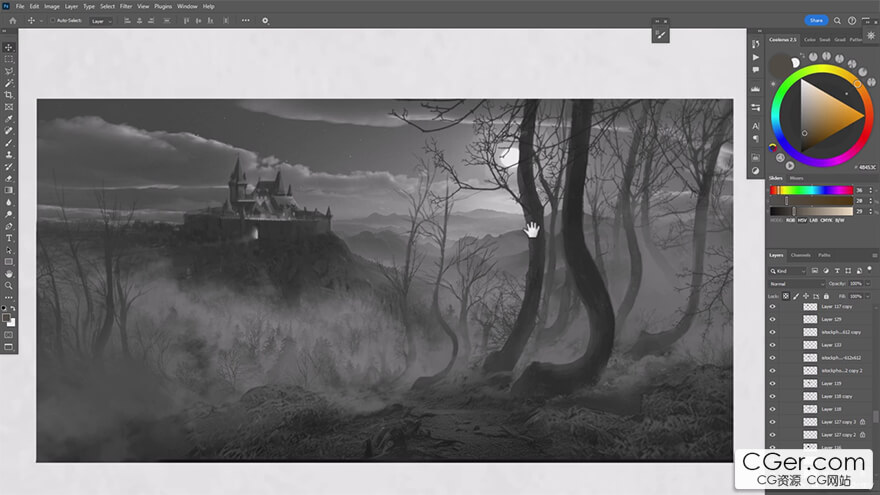Image resolution: width=880 pixels, height=495 pixels.
Task: Select the Magic Wand tool
Action: point(8,83)
